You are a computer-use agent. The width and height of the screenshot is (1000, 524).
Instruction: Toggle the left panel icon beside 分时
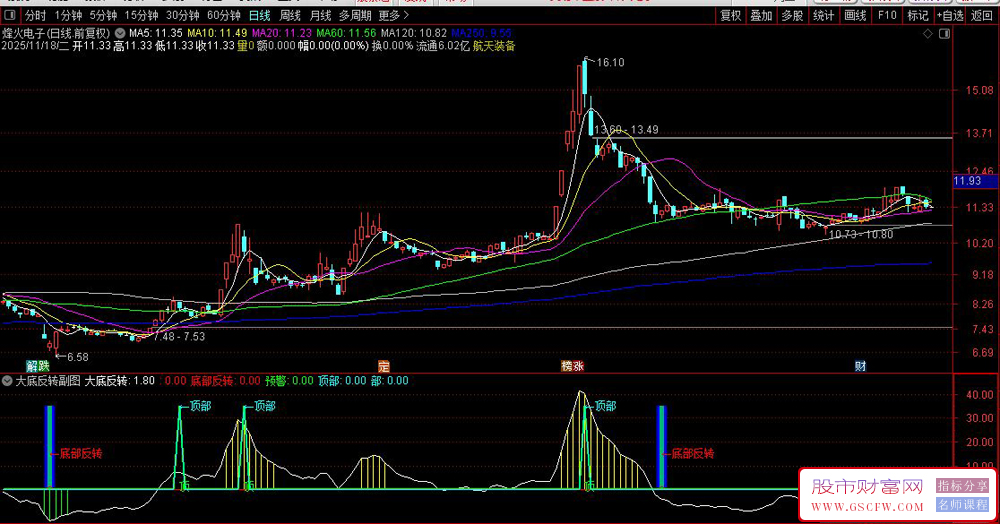(9, 16)
